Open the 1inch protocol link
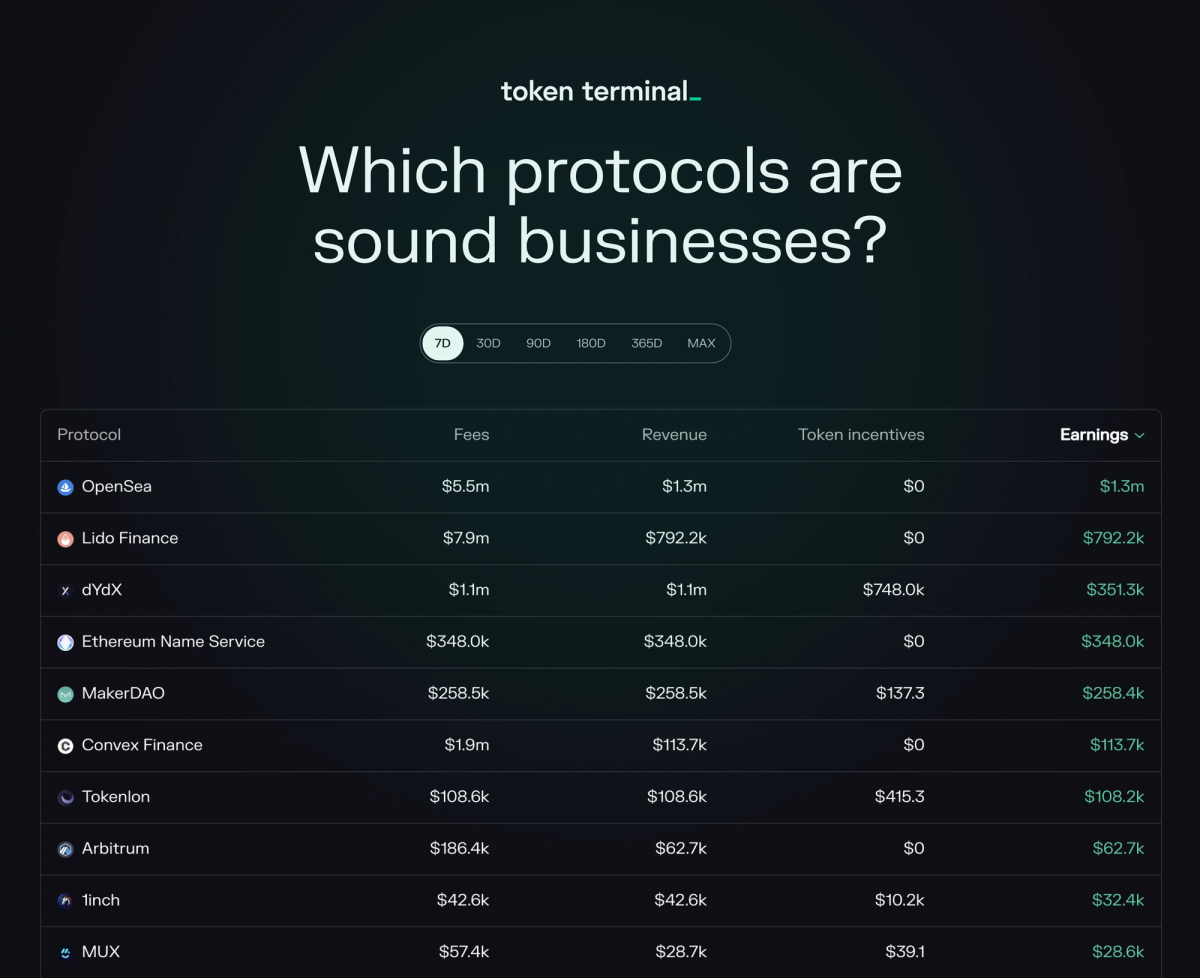 100,900
